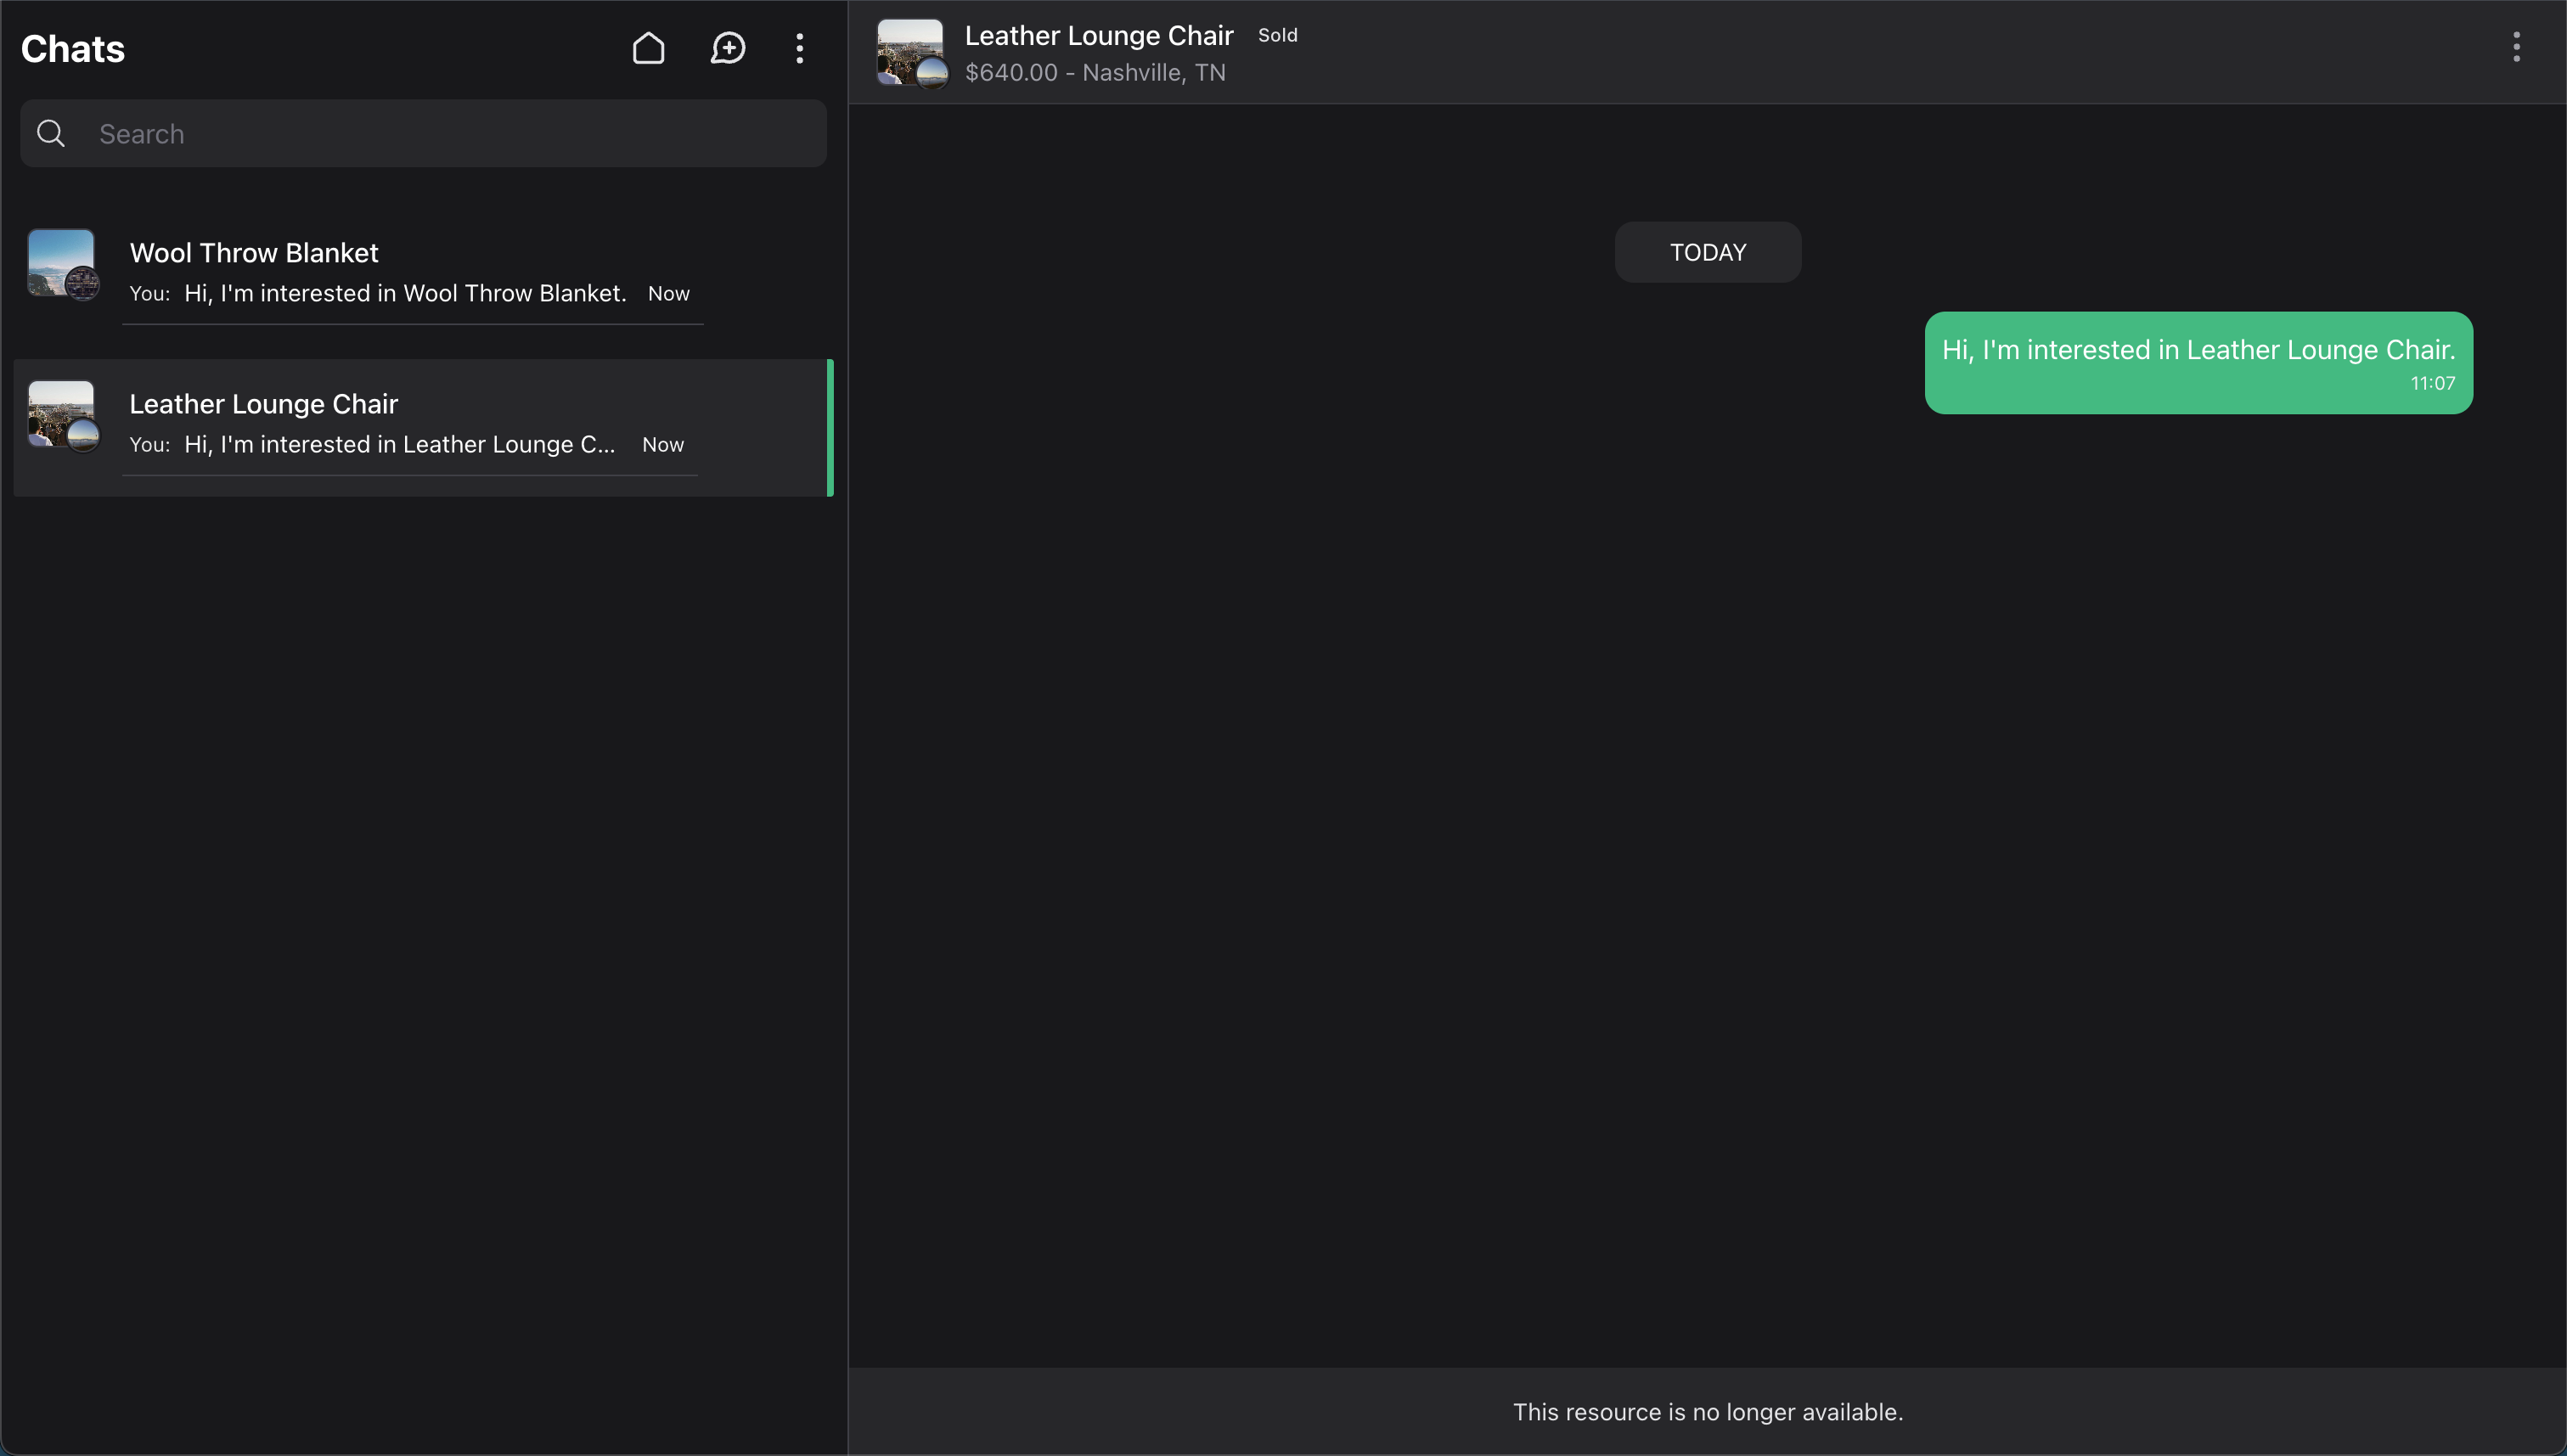Click the 11:07 message timestamp
The height and width of the screenshot is (1456, 2567).
click(2432, 383)
